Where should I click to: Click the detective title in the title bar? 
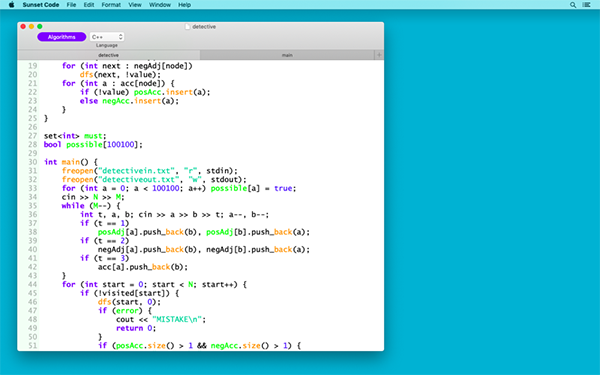[204, 27]
